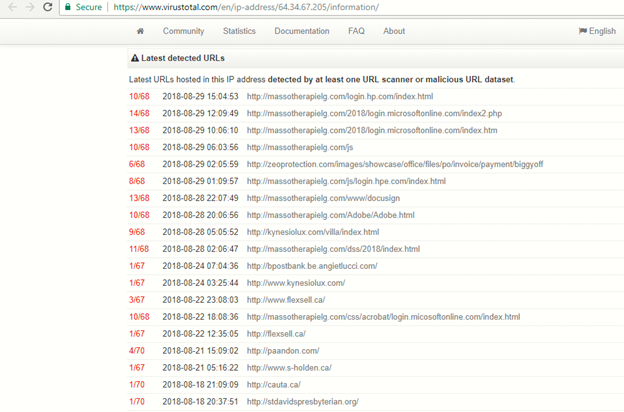The image size is (624, 412).
Task: Open the Community menu
Action: coord(183,31)
